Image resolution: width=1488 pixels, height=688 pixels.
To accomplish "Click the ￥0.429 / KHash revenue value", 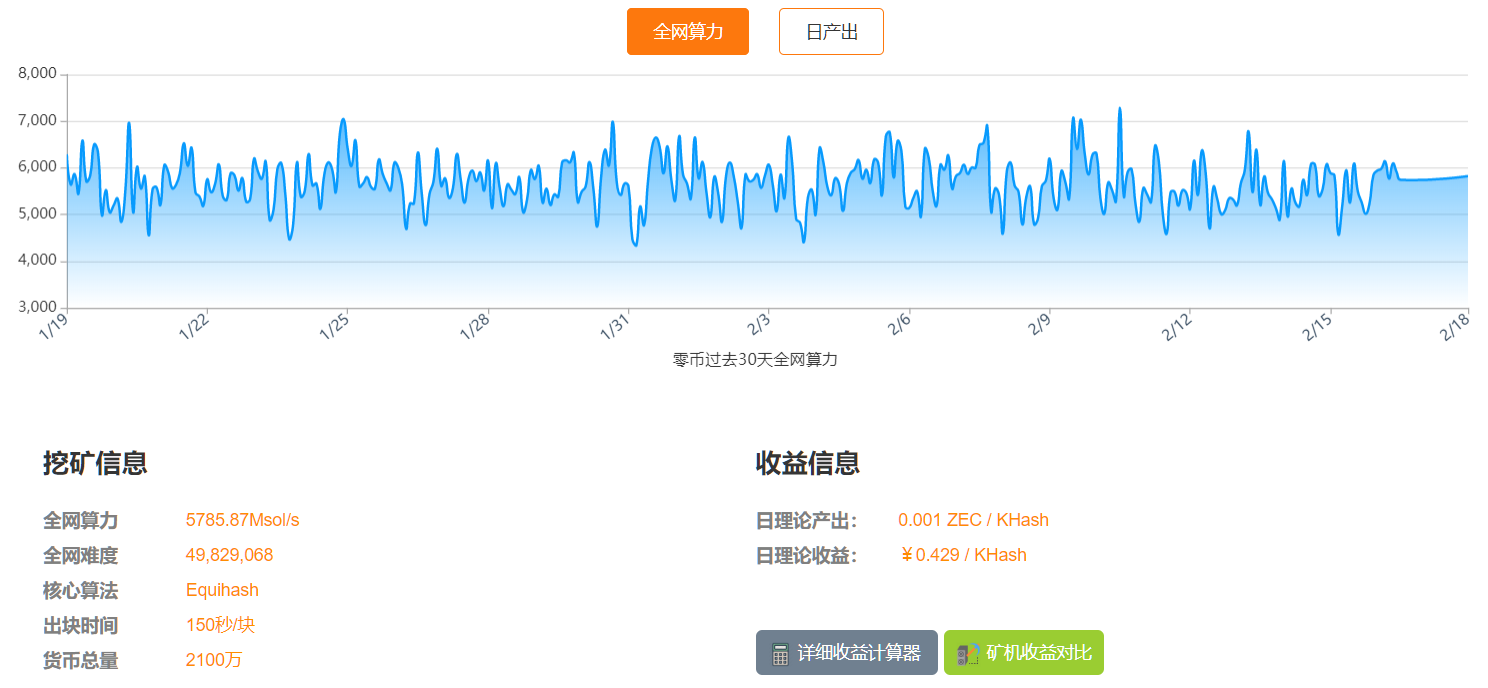I will pyautogui.click(x=963, y=555).
